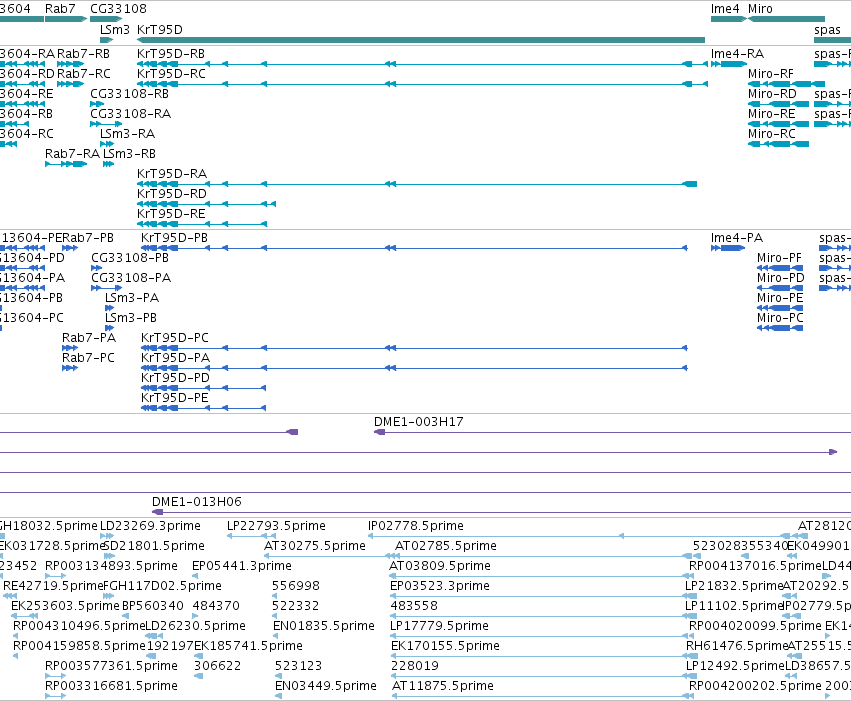This screenshot has height=701, width=851.
Task: Select the AT30275.5prime EST label
Action: point(315,546)
